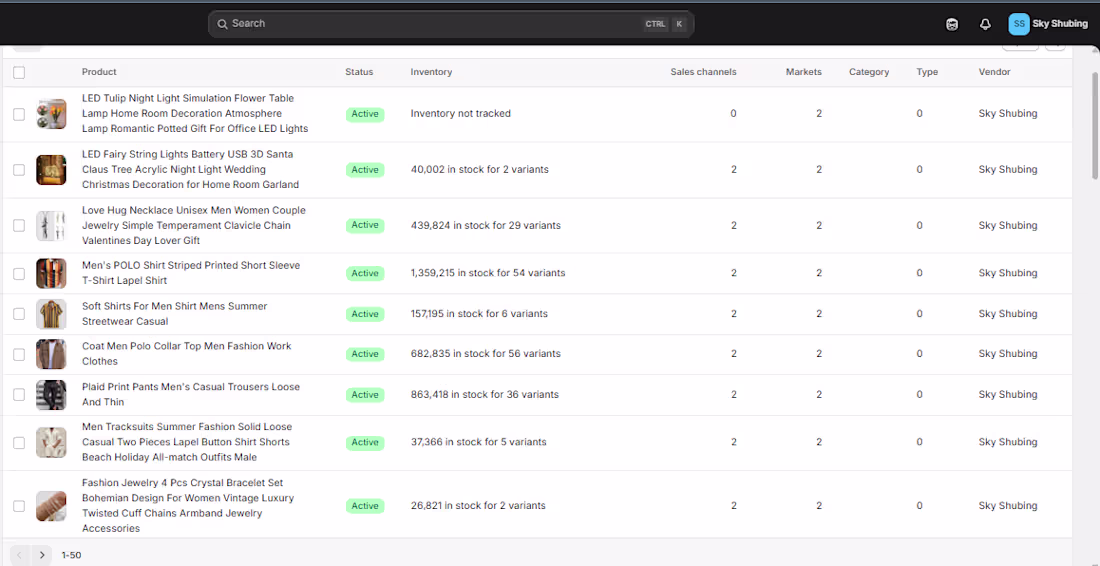Sort by the Inventory column header
The image size is (1100, 566).
pyautogui.click(x=431, y=72)
